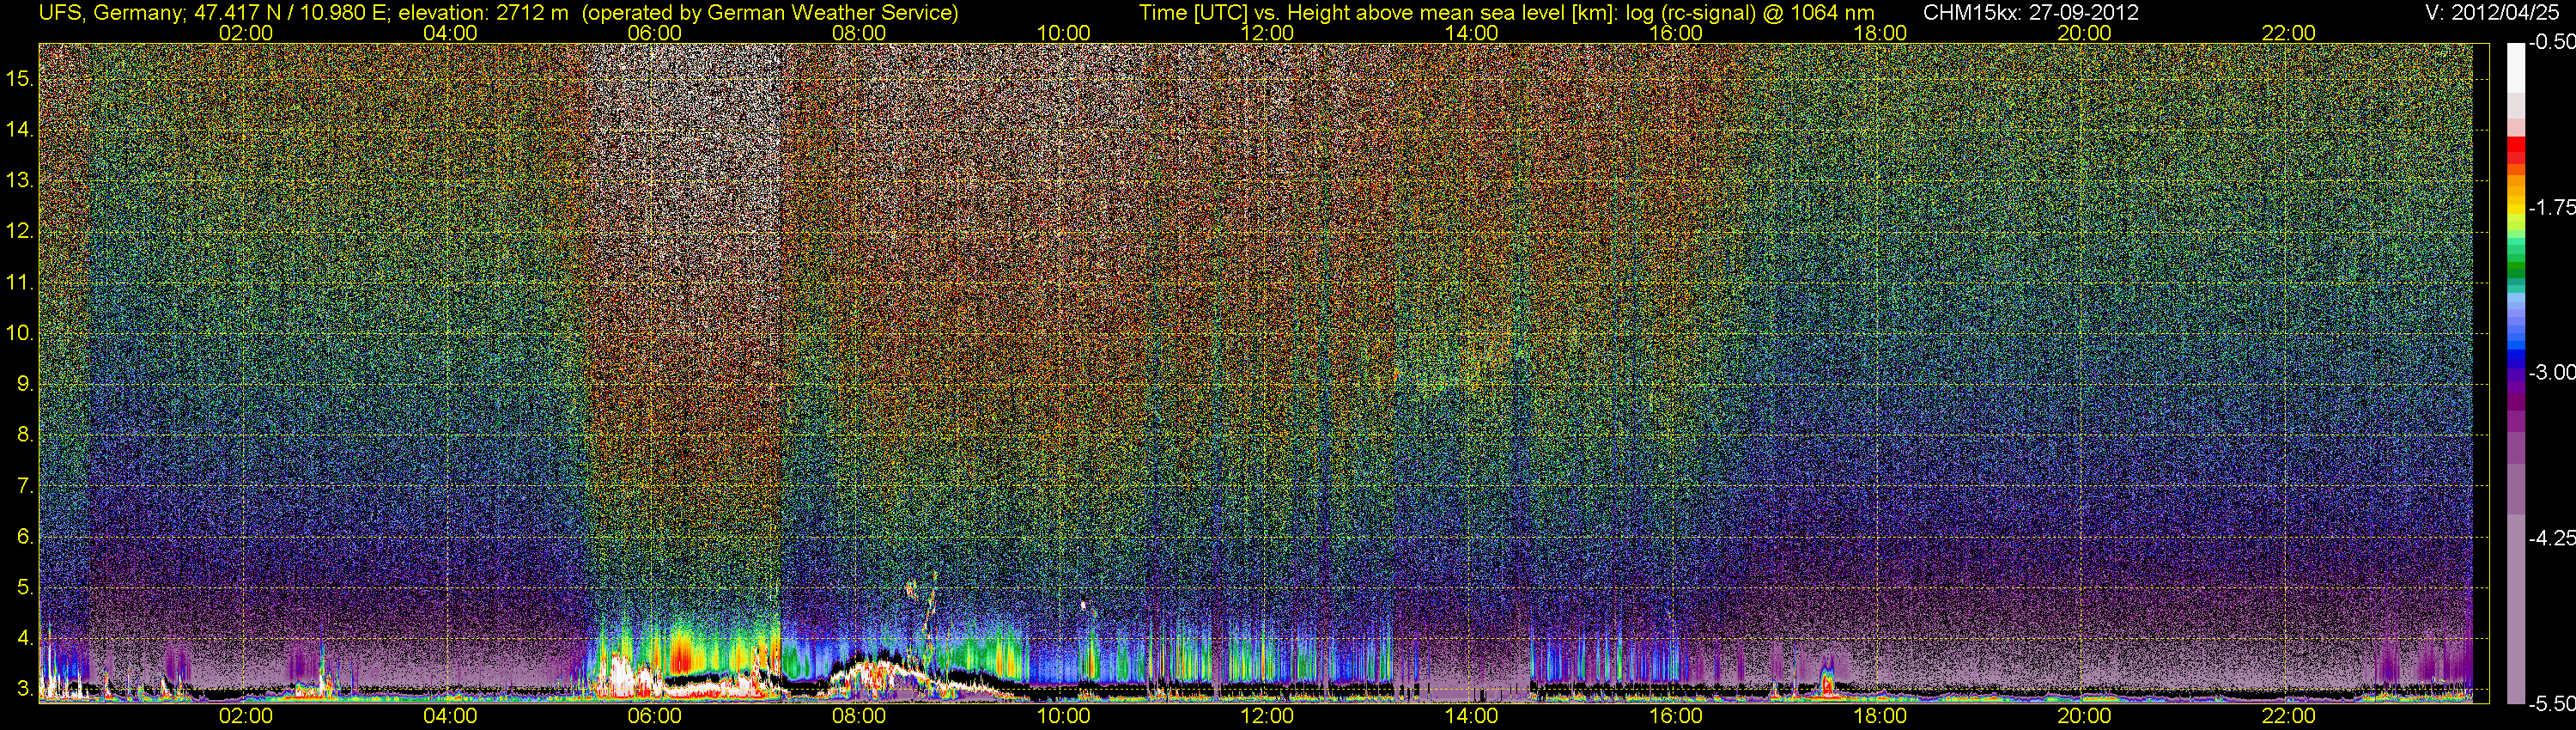Select the "6." km height axis label
Screen dimensions: 2576x730
26,537
